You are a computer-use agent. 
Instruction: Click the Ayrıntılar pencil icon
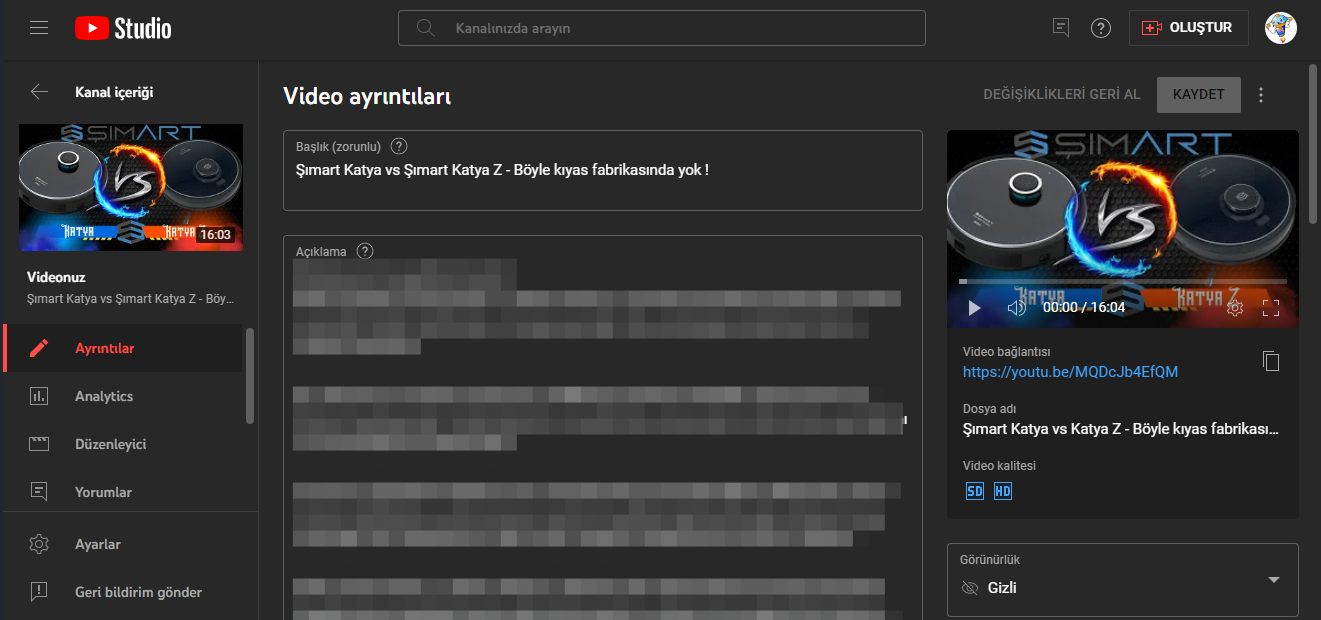coord(39,348)
